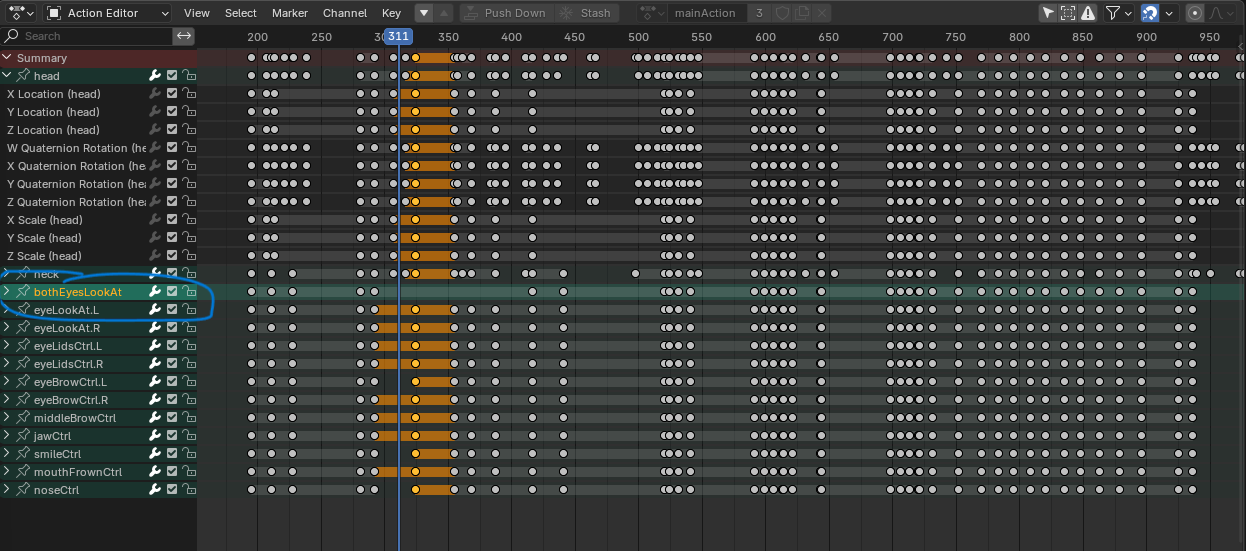Lock the Y Quaternion Rotation channel
The width and height of the screenshot is (1246, 551).
coord(188,184)
